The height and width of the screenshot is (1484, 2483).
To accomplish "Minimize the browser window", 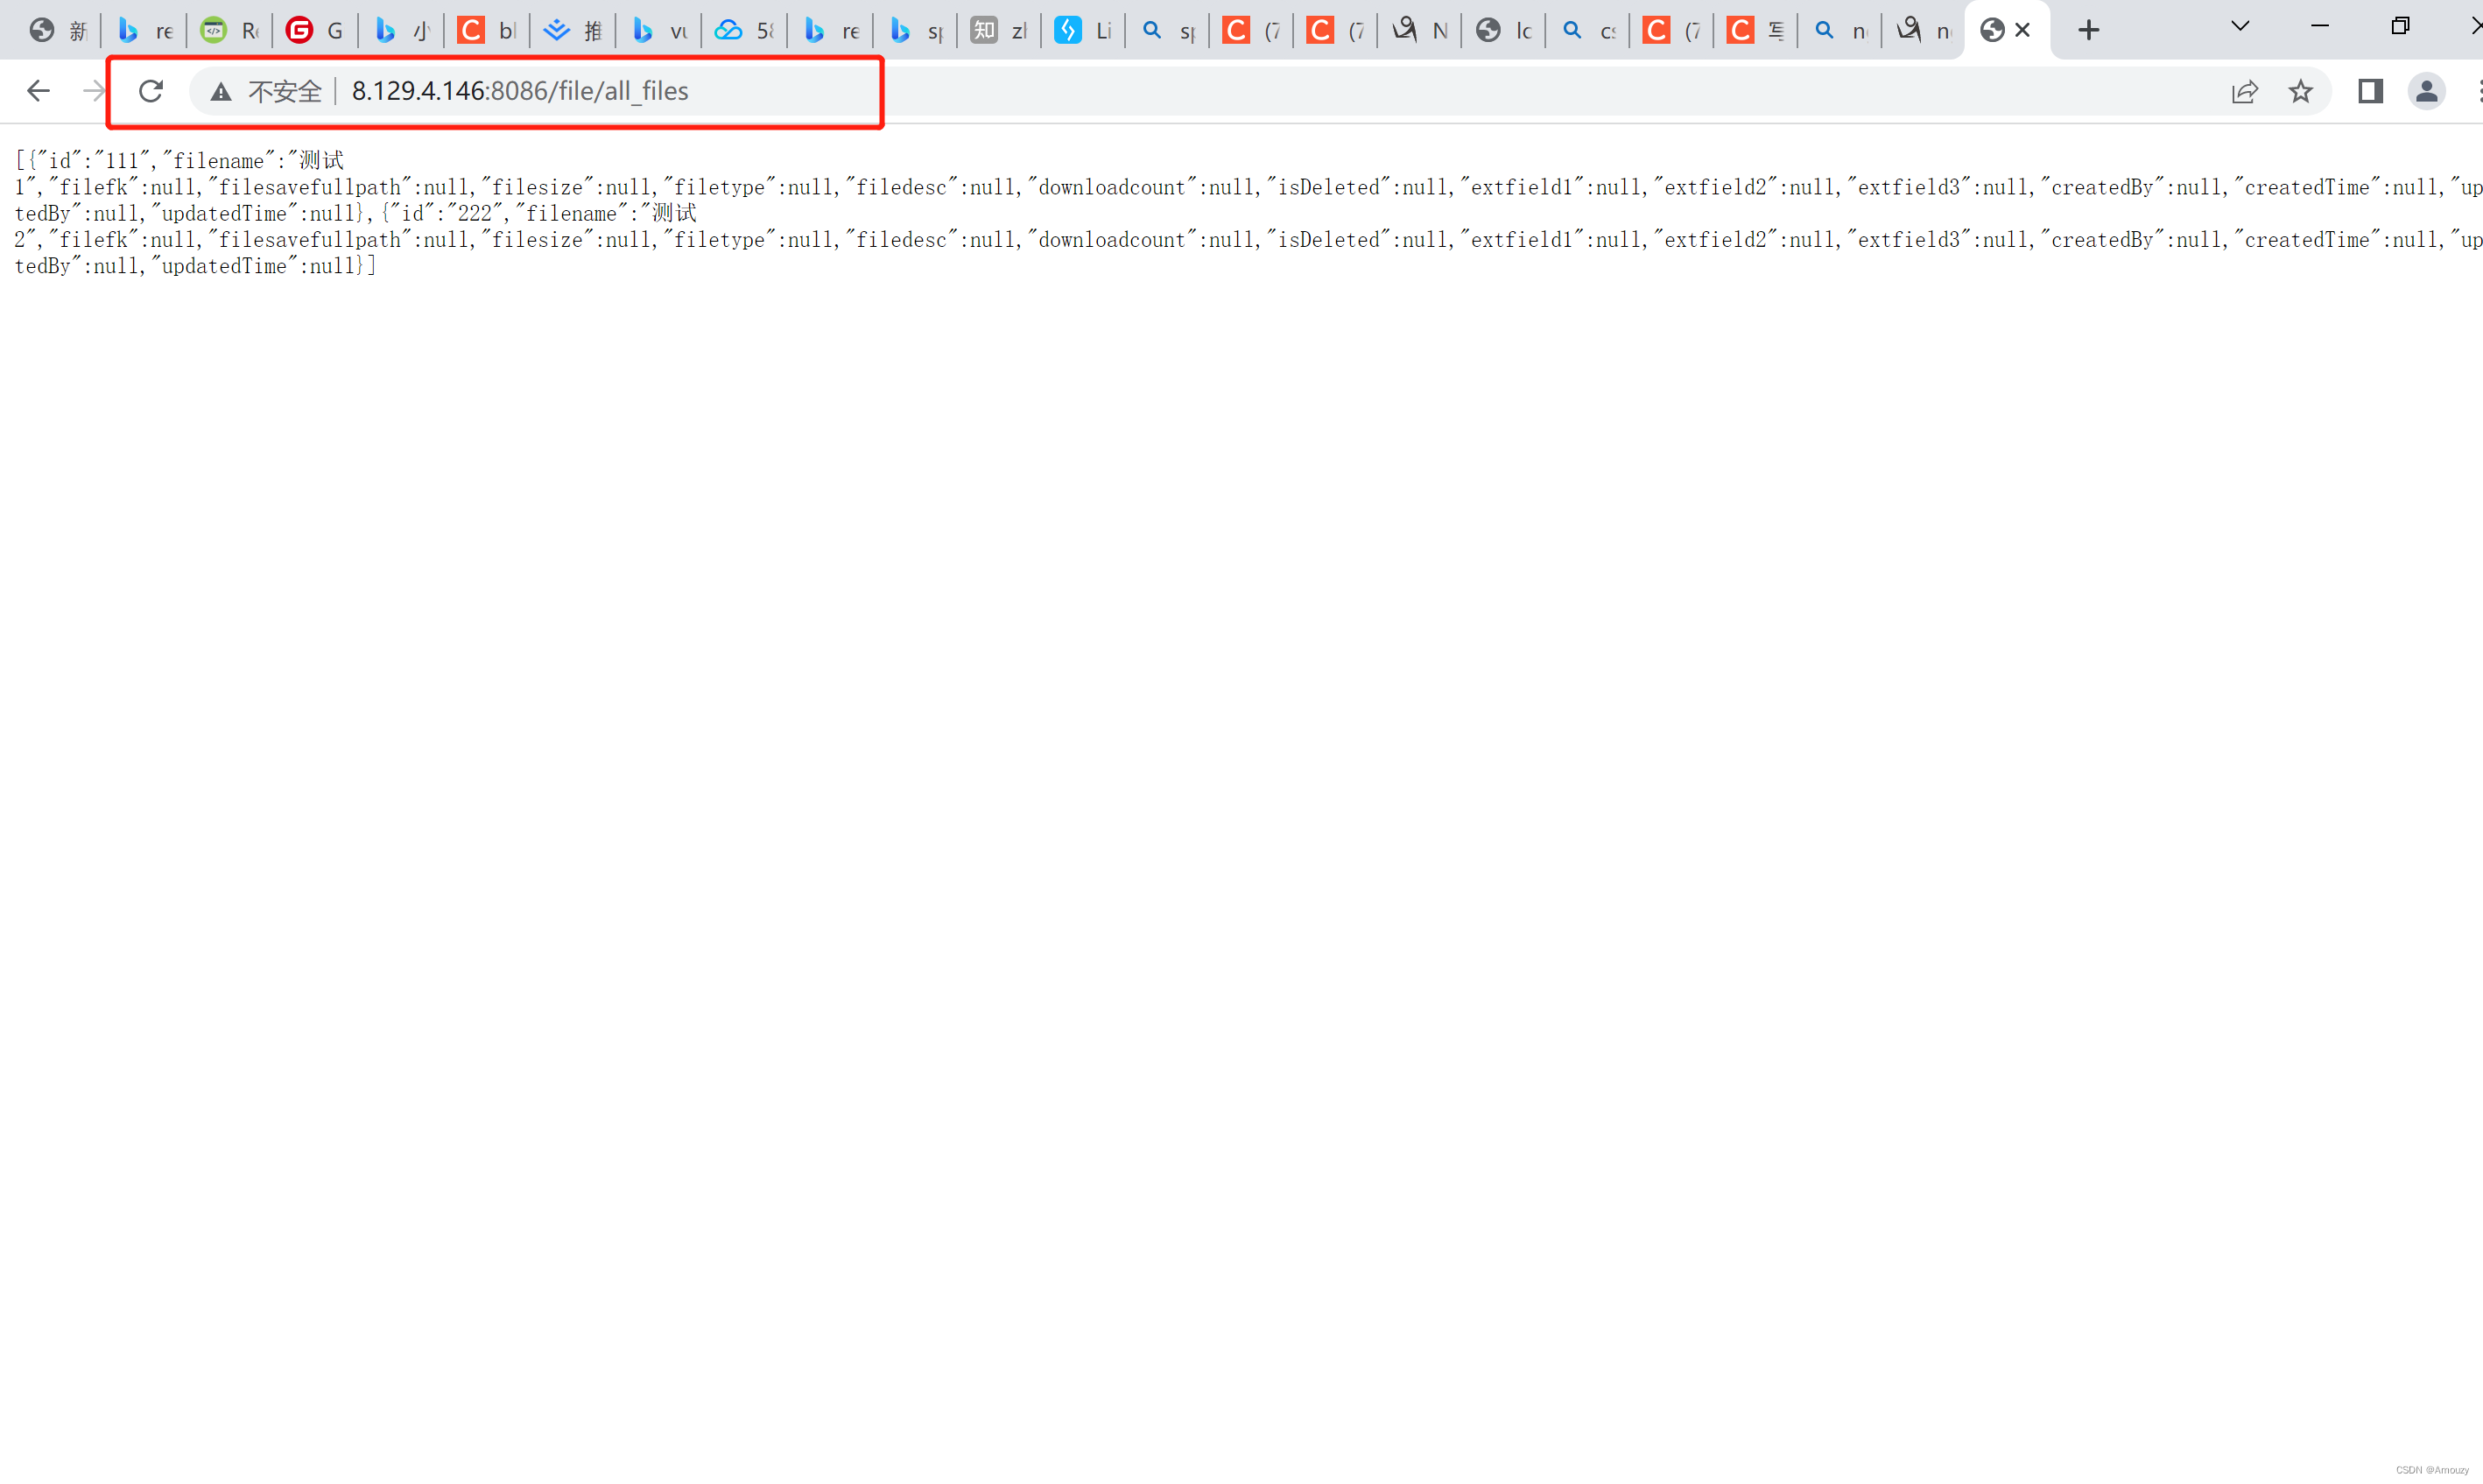I will click(2320, 26).
